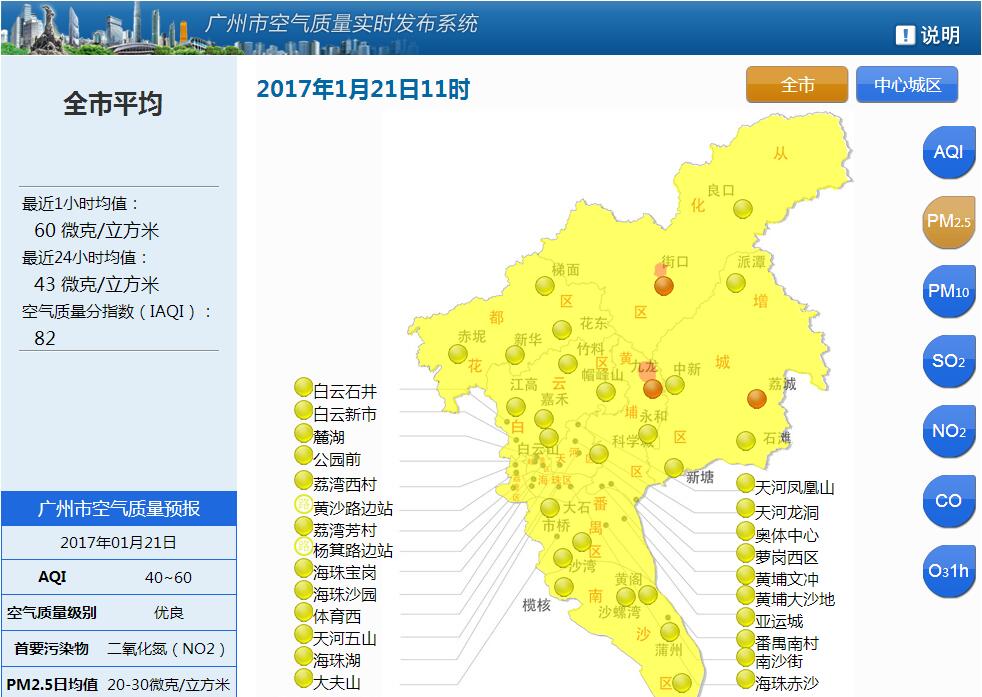The height and width of the screenshot is (697, 982).
Task: Click the 海珠湖 station marker
Action: point(304,657)
